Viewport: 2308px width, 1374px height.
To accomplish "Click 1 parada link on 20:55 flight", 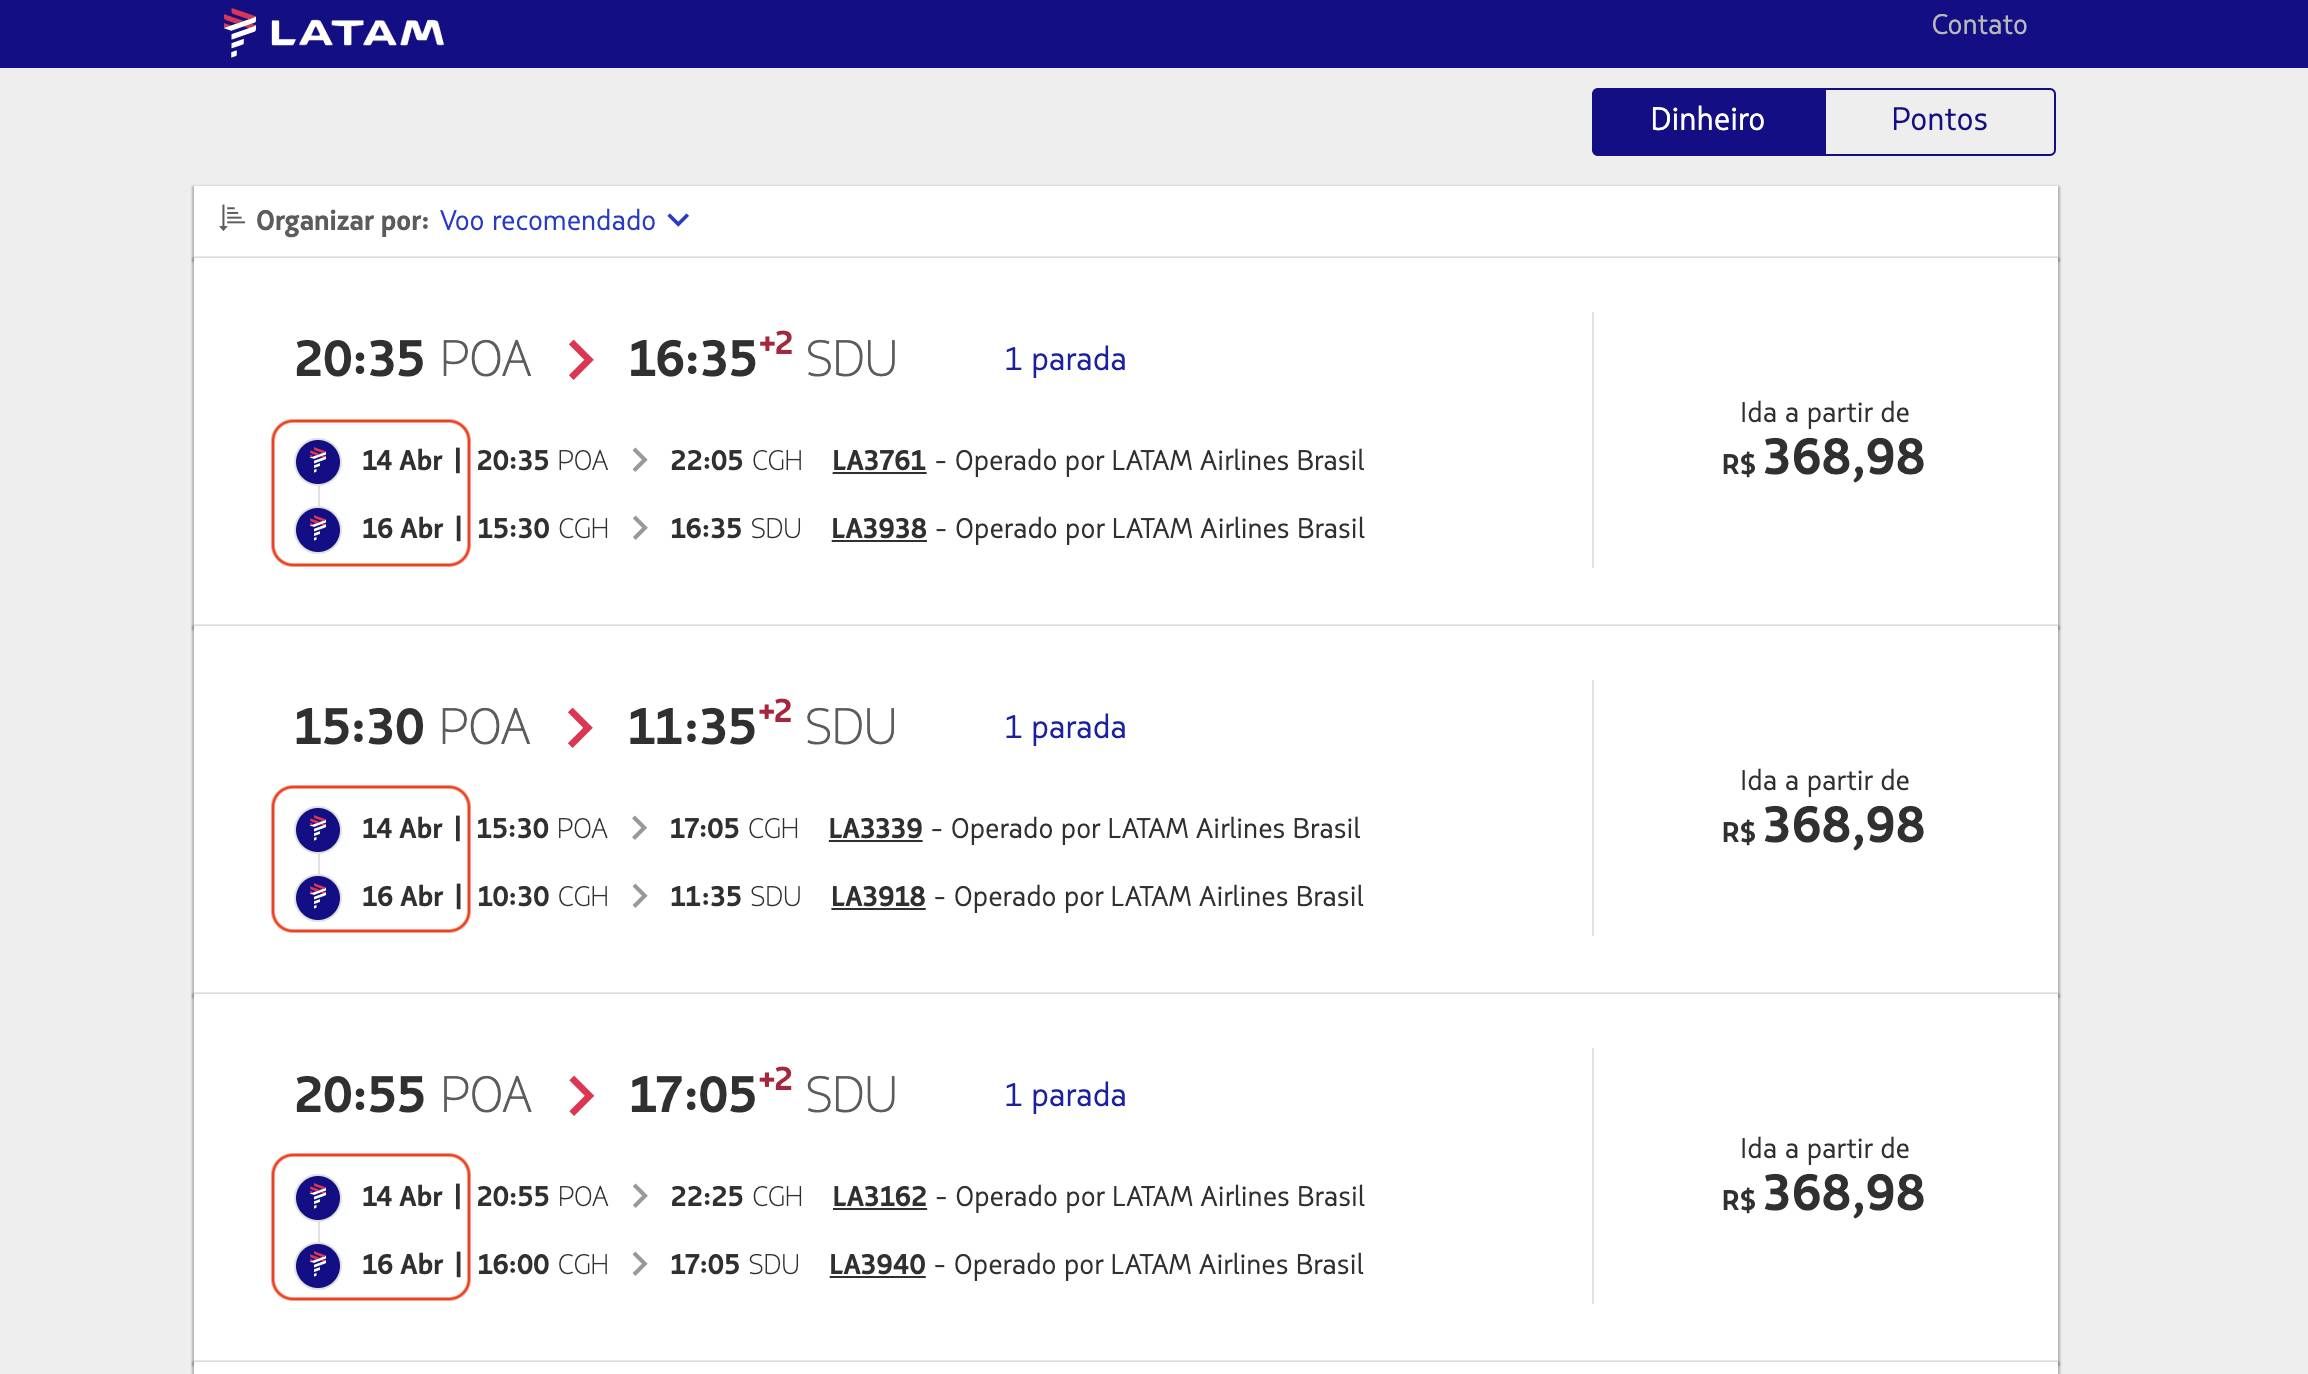I will click(1065, 1095).
